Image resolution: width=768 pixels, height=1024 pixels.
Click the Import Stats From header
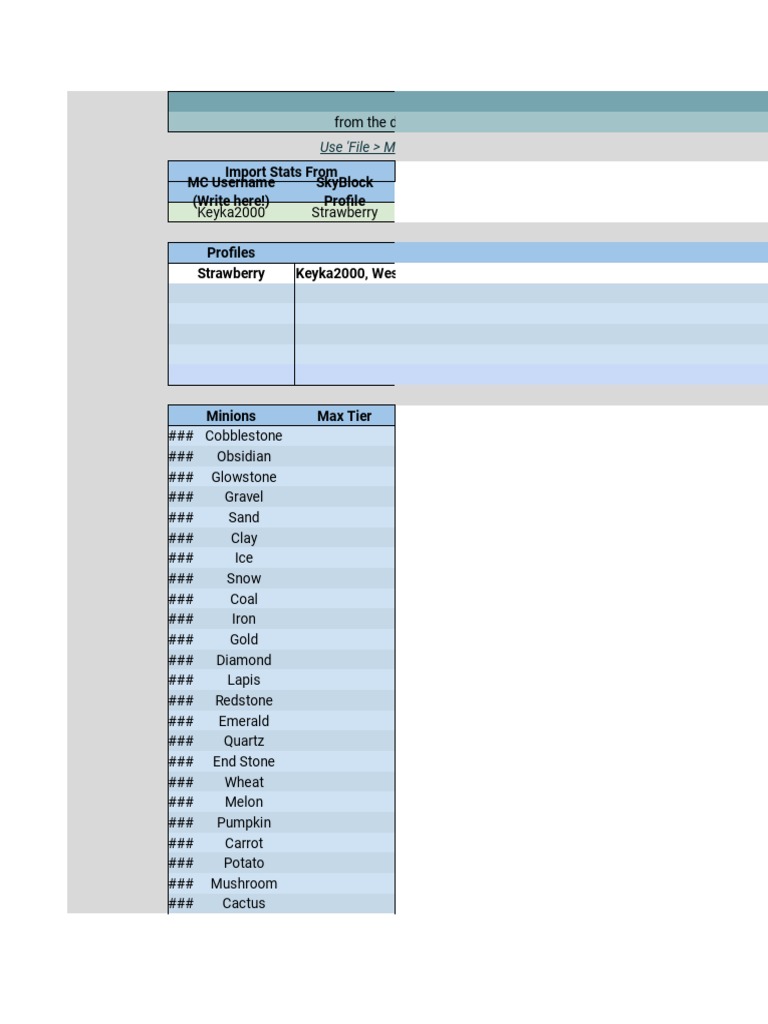tap(281, 171)
